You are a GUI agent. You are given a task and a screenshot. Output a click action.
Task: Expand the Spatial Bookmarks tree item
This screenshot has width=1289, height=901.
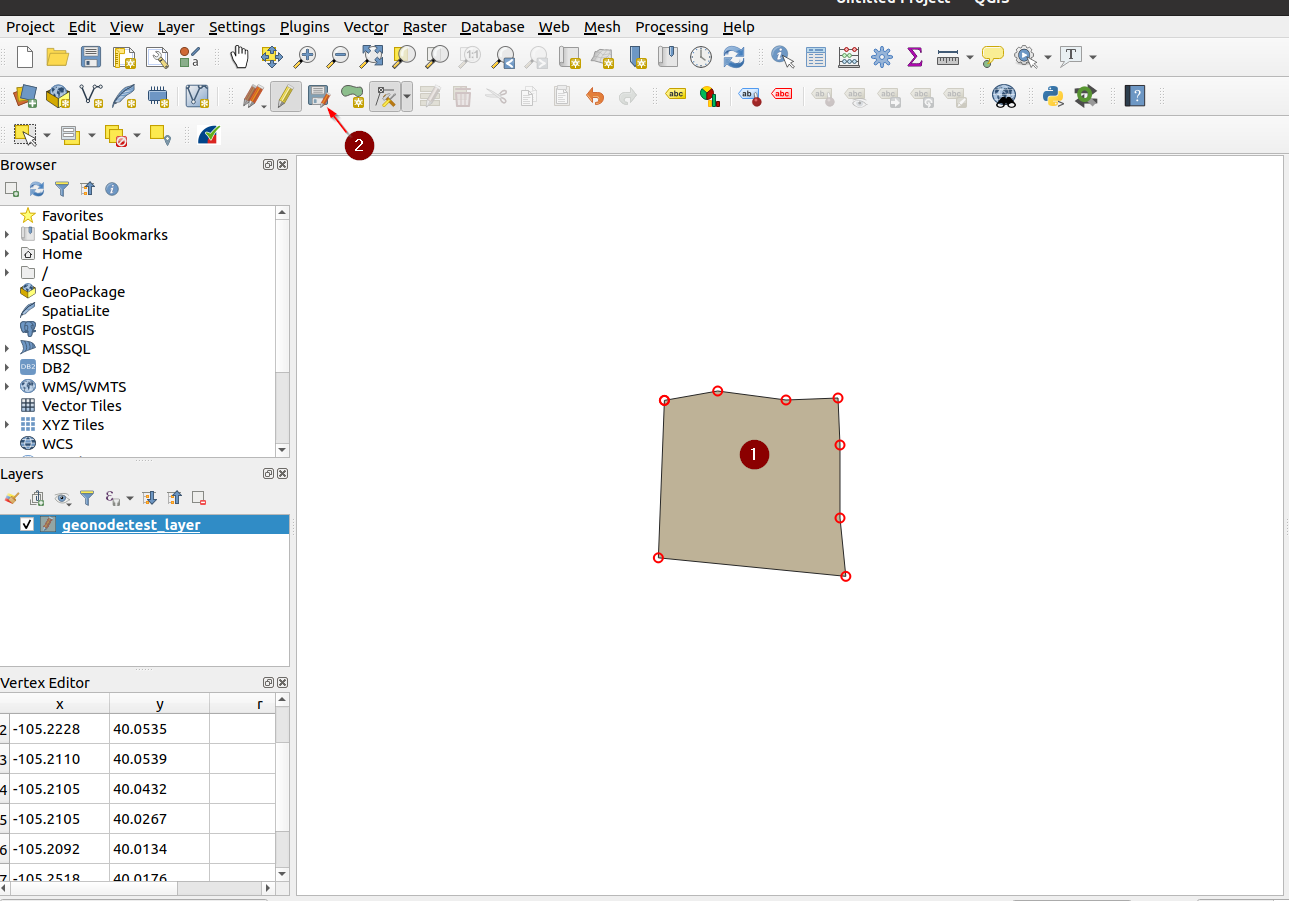tap(7, 235)
